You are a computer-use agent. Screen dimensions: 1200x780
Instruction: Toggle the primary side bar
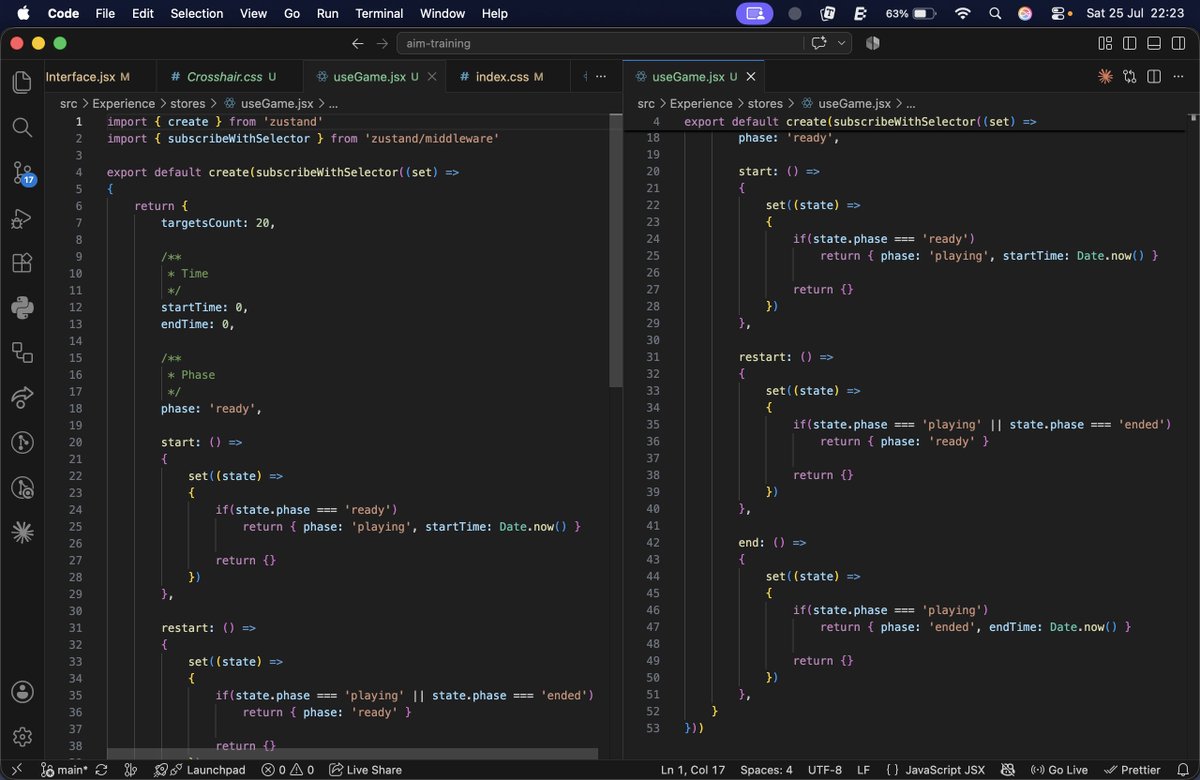(x=1129, y=44)
